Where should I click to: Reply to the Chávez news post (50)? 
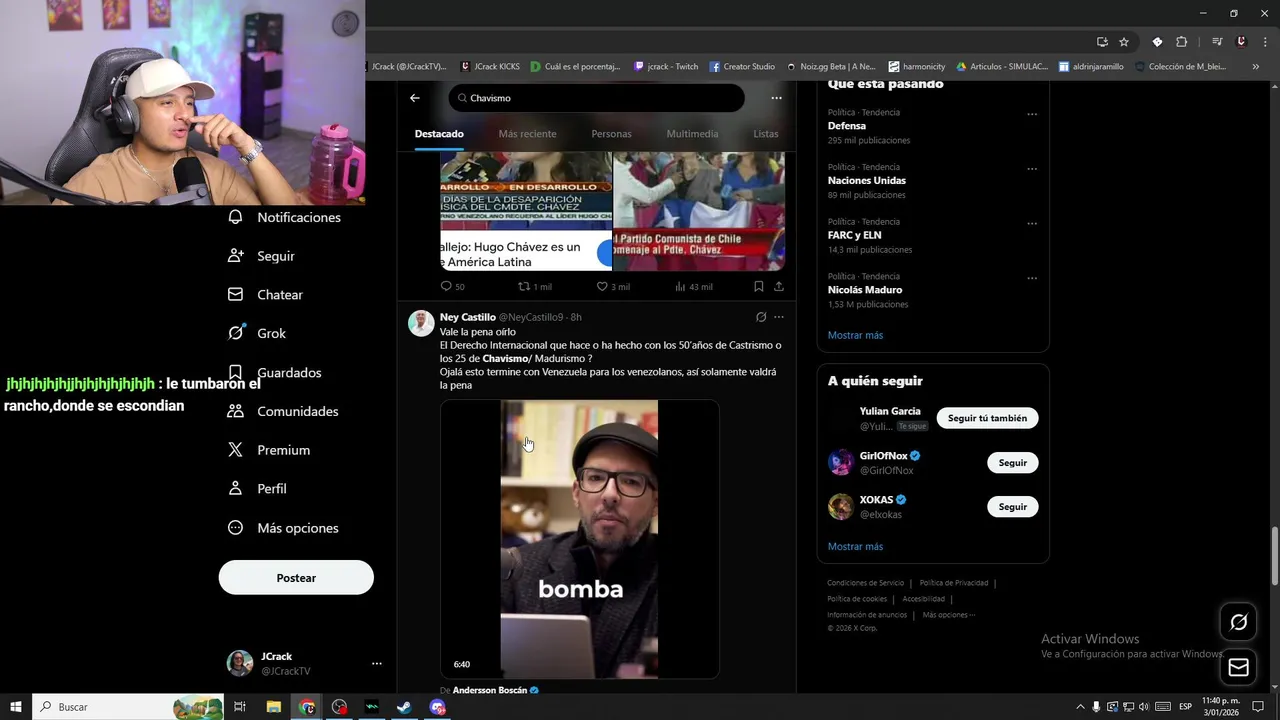(453, 286)
